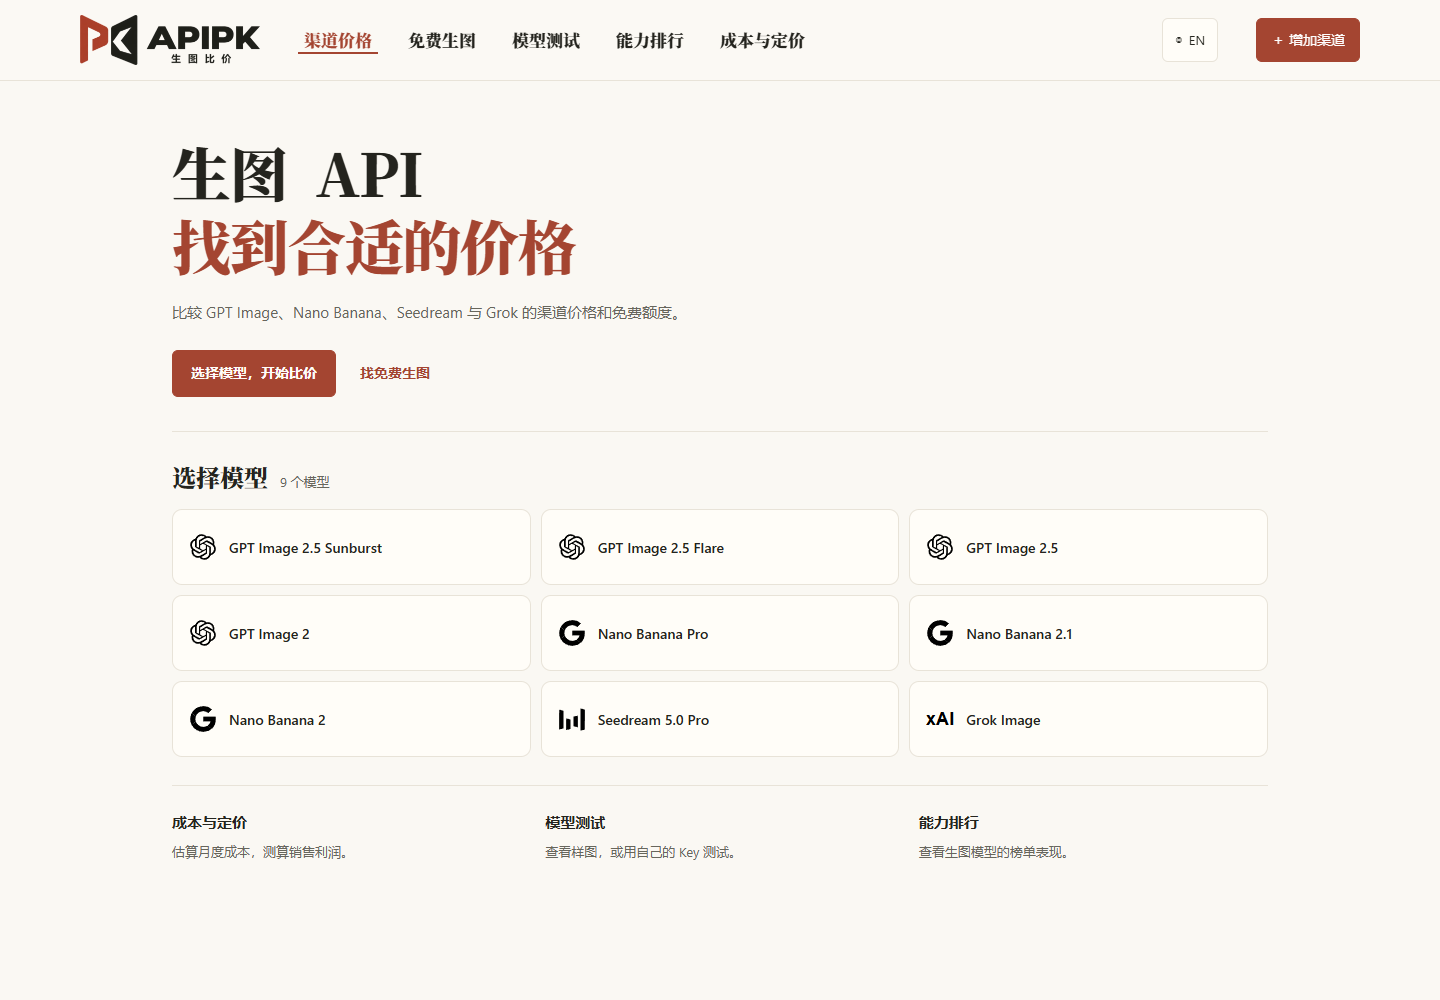Click the Google icon on Nano Banana 2 card
Image resolution: width=1440 pixels, height=1000 pixels.
coord(203,719)
